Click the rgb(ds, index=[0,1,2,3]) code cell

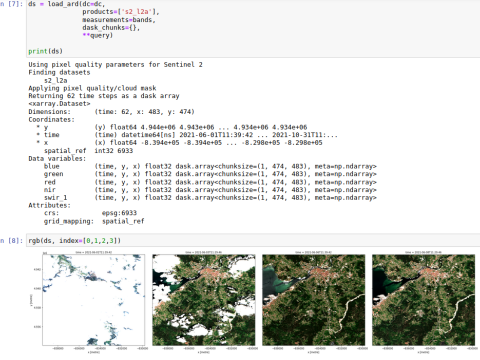(253, 240)
